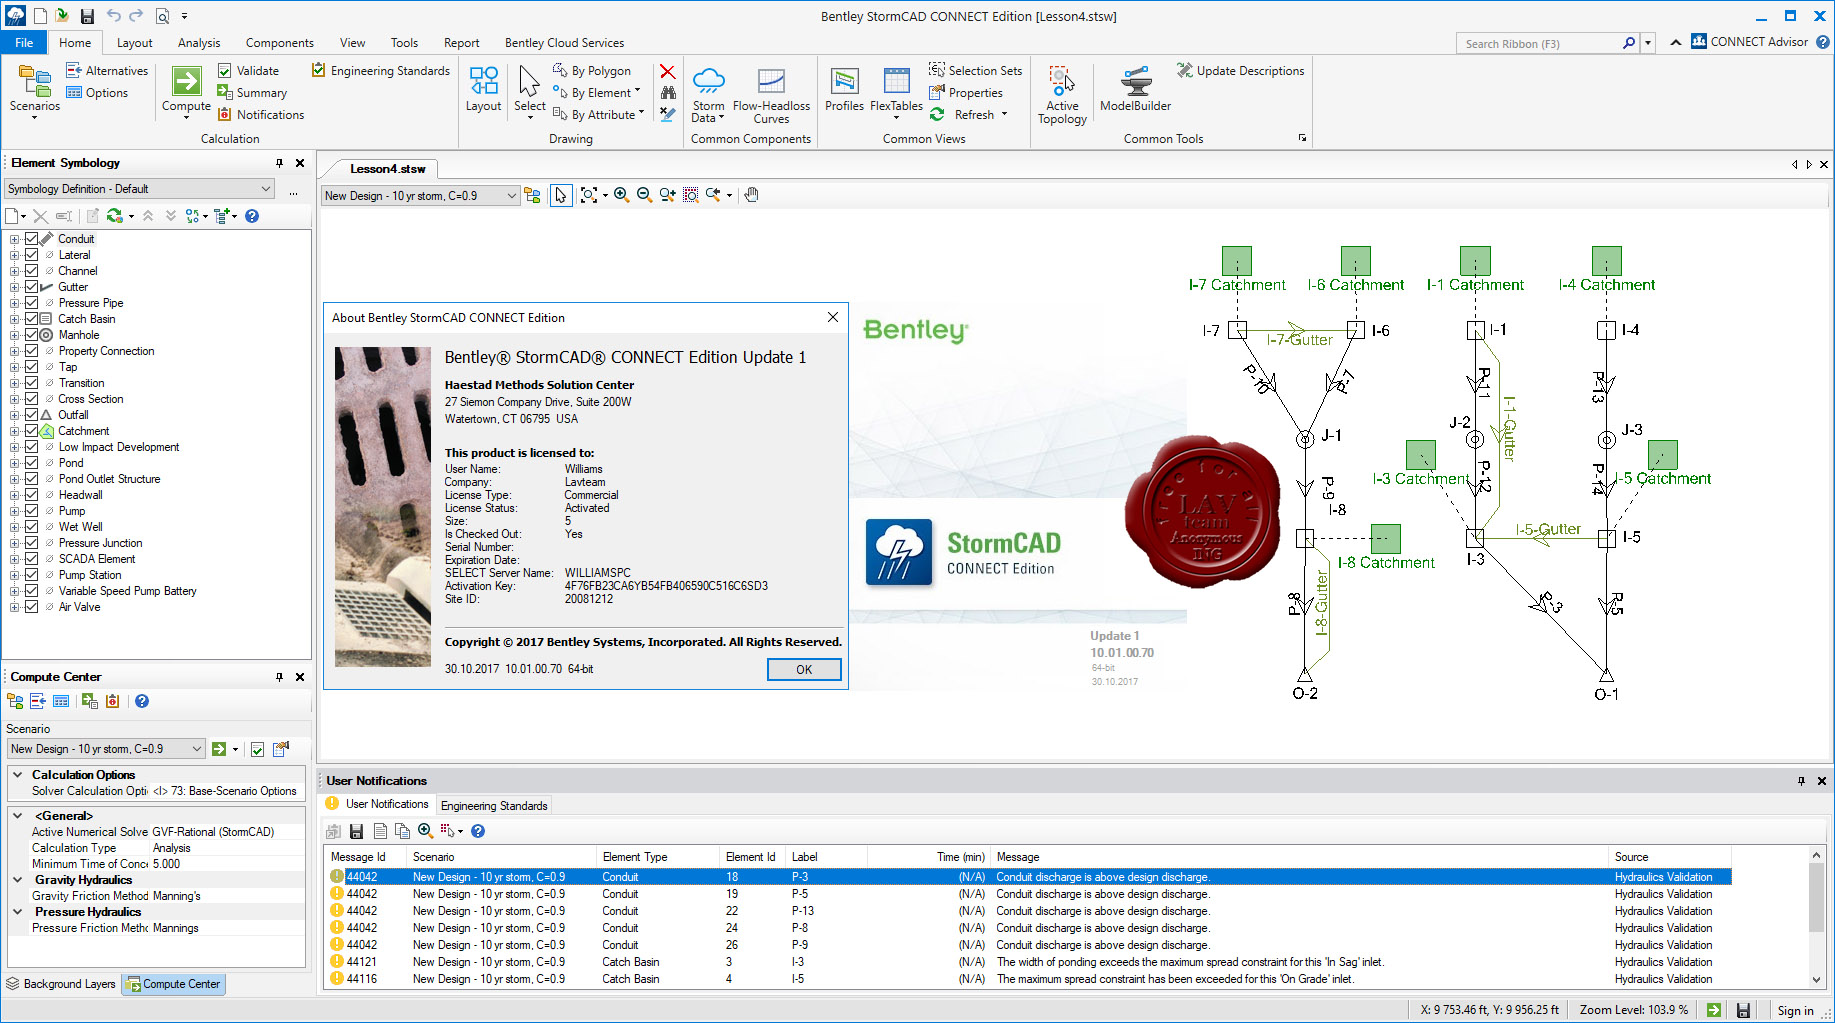This screenshot has height=1023, width=1835.
Task: Activate the Select arrow tool
Action: (x=530, y=90)
